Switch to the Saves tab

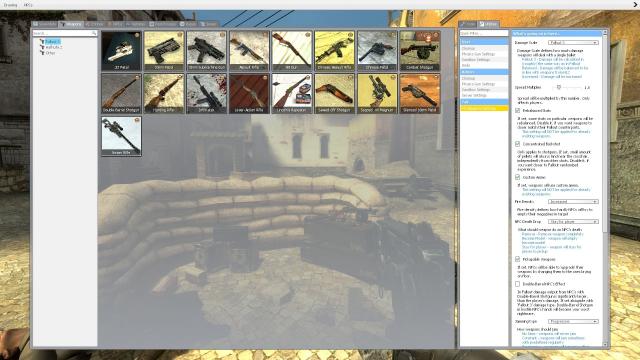[208, 24]
